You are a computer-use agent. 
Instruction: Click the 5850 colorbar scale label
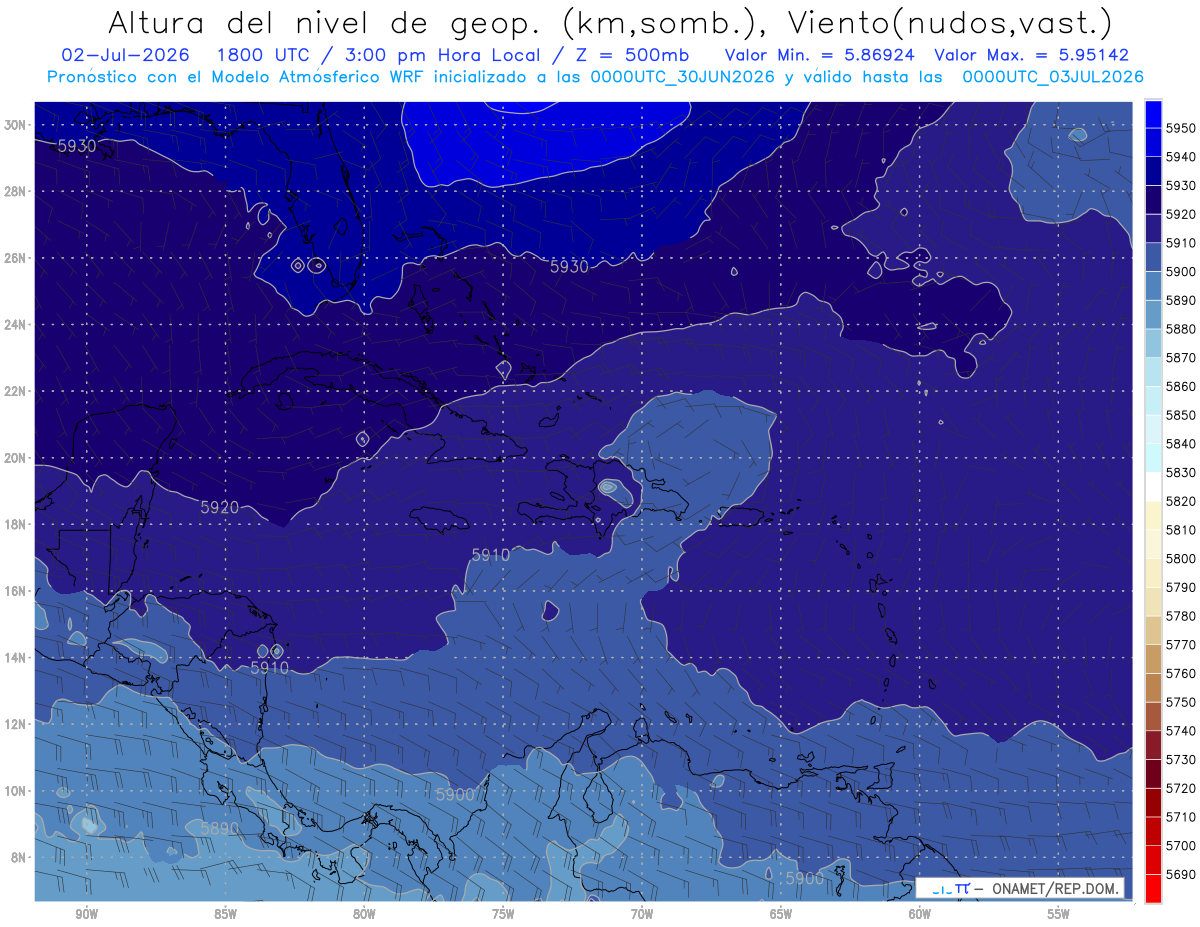pyautogui.click(x=1181, y=415)
